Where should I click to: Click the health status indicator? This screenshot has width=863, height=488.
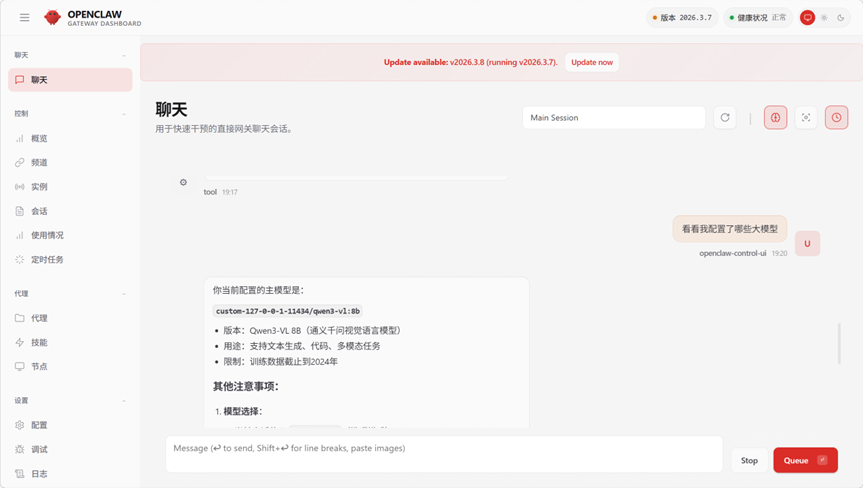coord(757,18)
